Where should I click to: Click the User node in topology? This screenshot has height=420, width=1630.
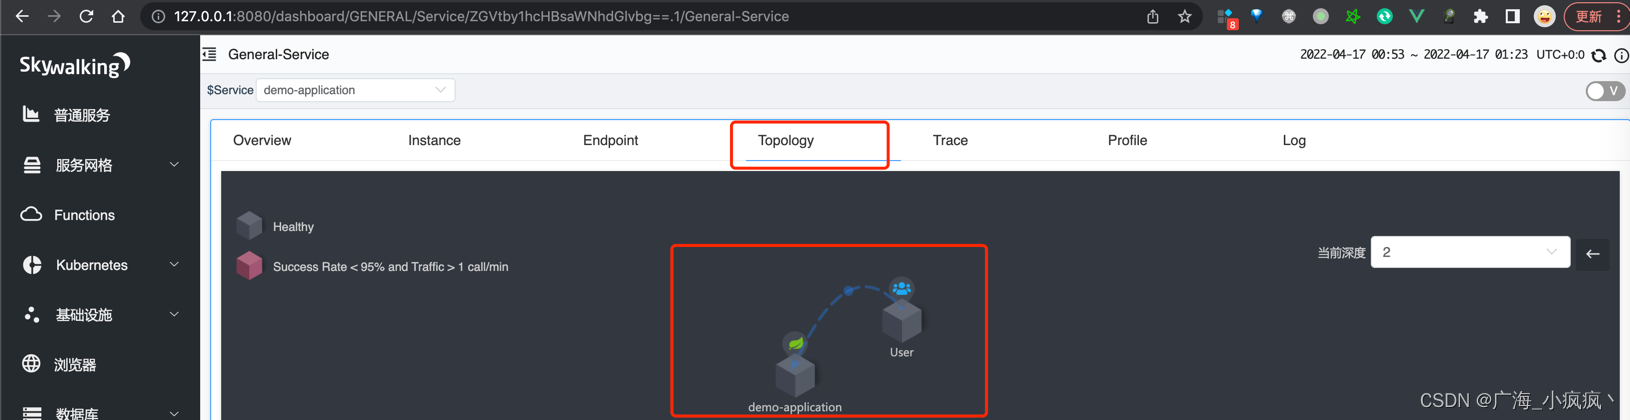(x=902, y=321)
